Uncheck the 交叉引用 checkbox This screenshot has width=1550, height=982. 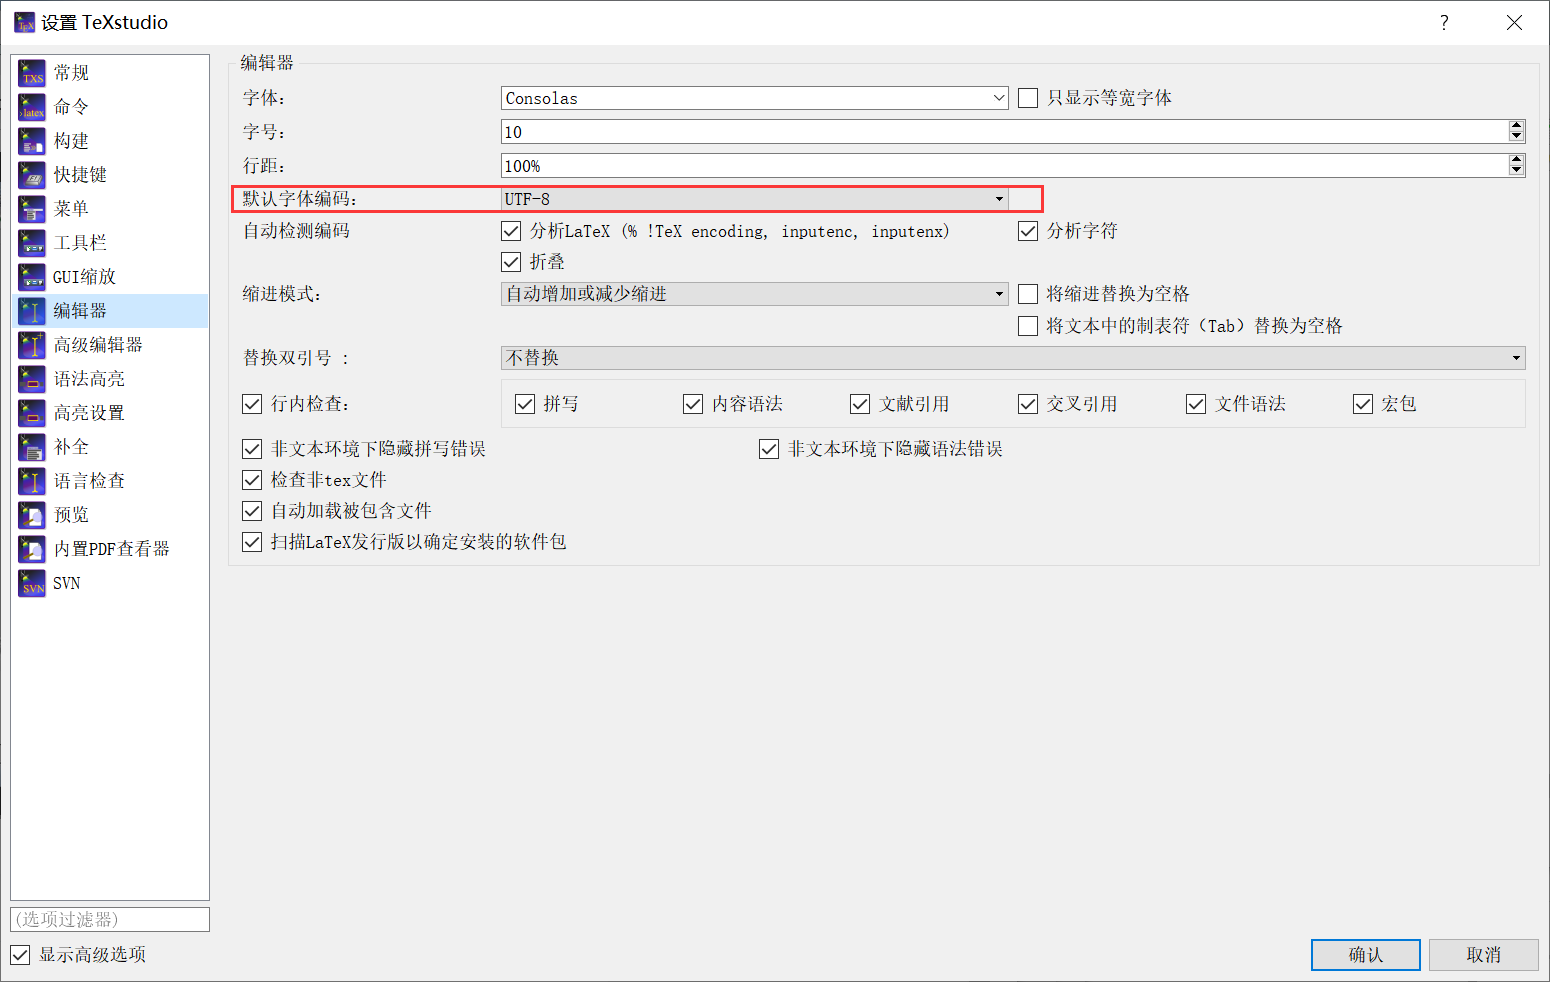(x=1028, y=404)
